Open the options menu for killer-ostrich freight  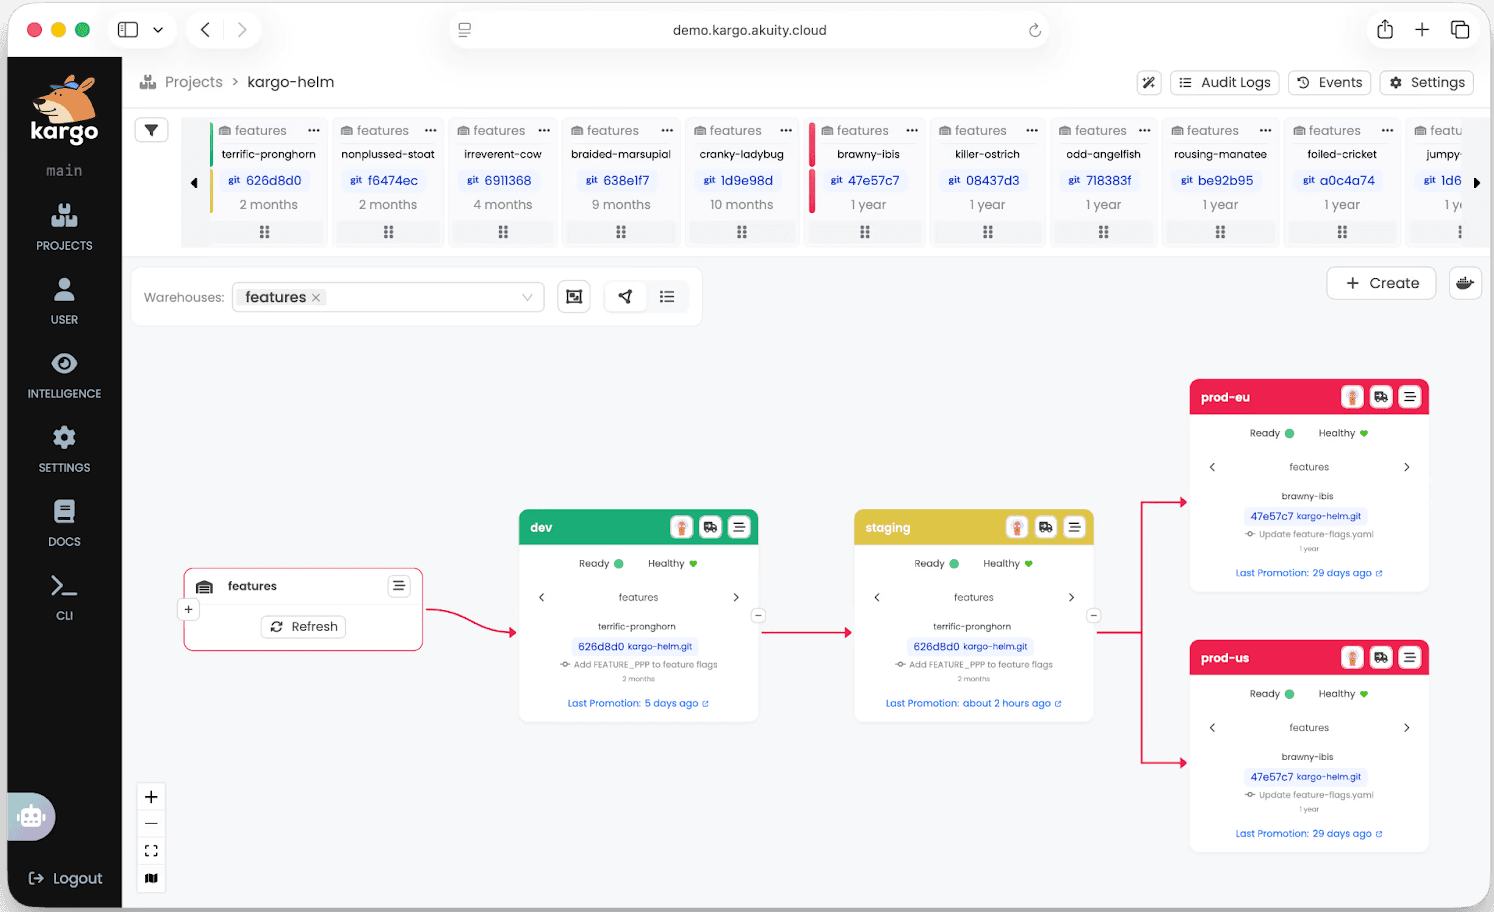click(x=1032, y=131)
